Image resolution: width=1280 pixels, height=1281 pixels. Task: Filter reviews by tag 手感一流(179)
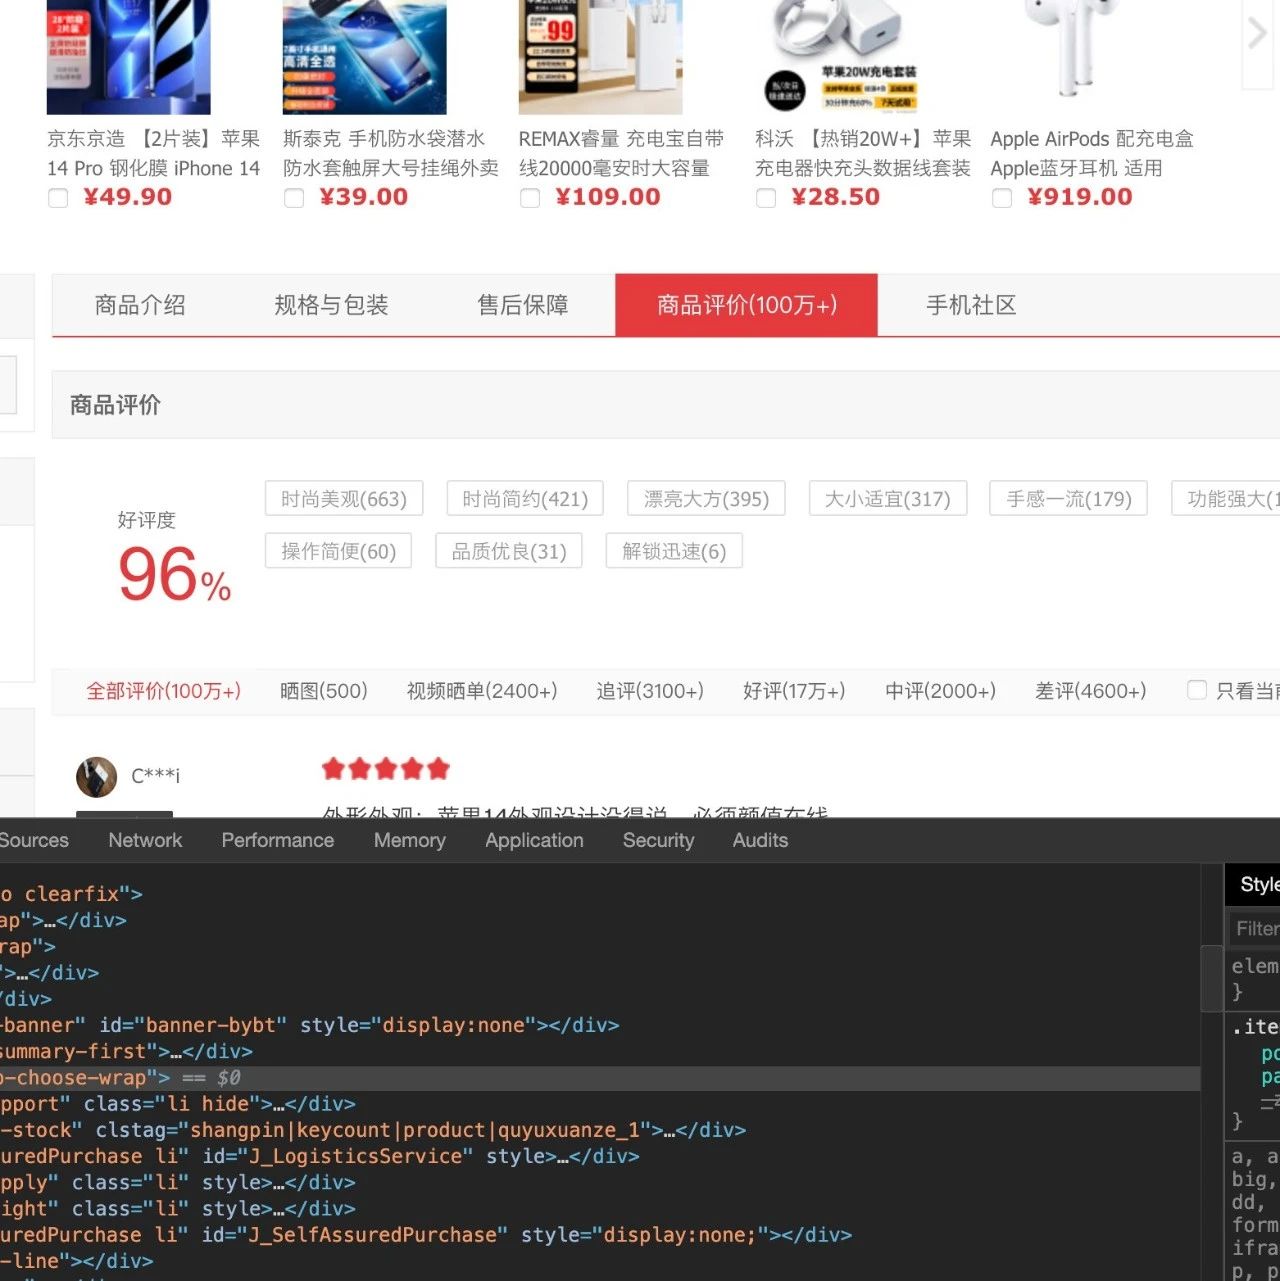(1069, 499)
